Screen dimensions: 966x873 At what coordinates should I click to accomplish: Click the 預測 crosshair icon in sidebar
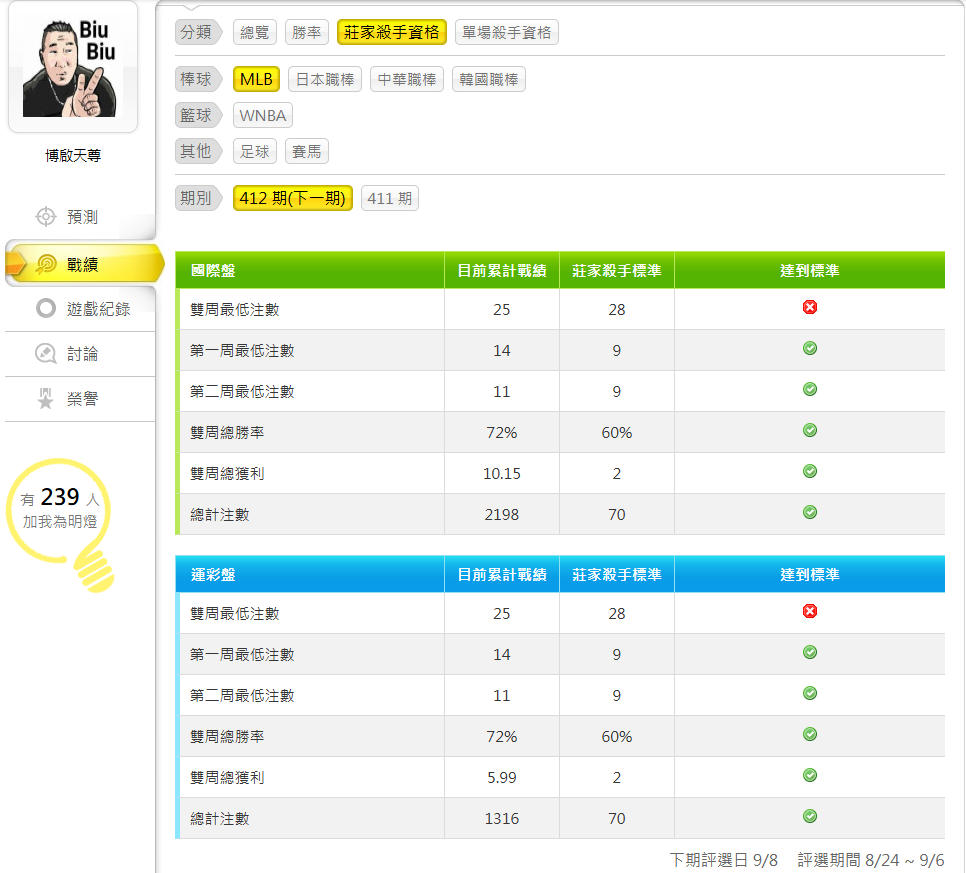coord(45,217)
